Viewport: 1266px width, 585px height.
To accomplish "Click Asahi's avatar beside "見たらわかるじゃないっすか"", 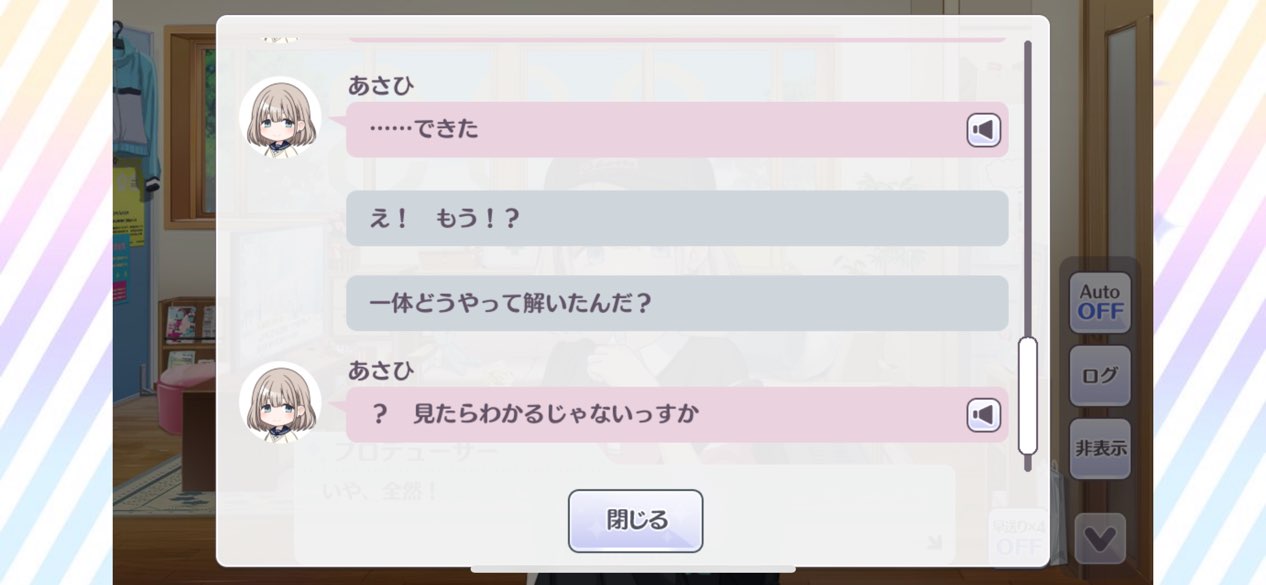I will pyautogui.click(x=280, y=402).
